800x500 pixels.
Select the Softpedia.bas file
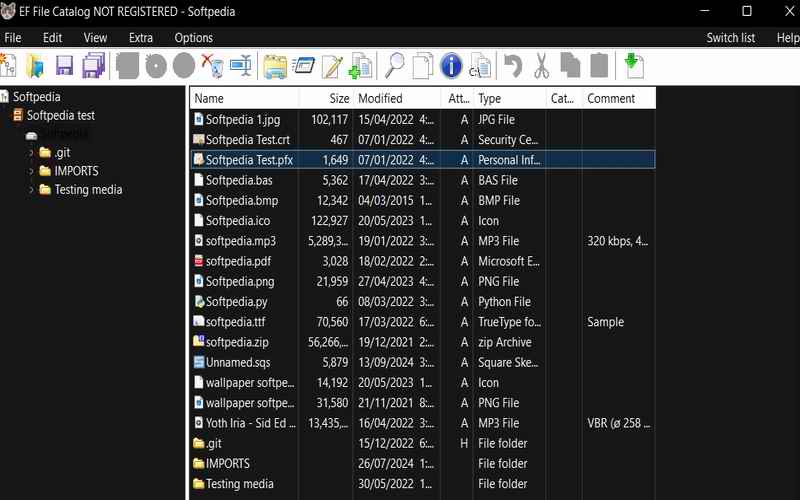(423, 180)
